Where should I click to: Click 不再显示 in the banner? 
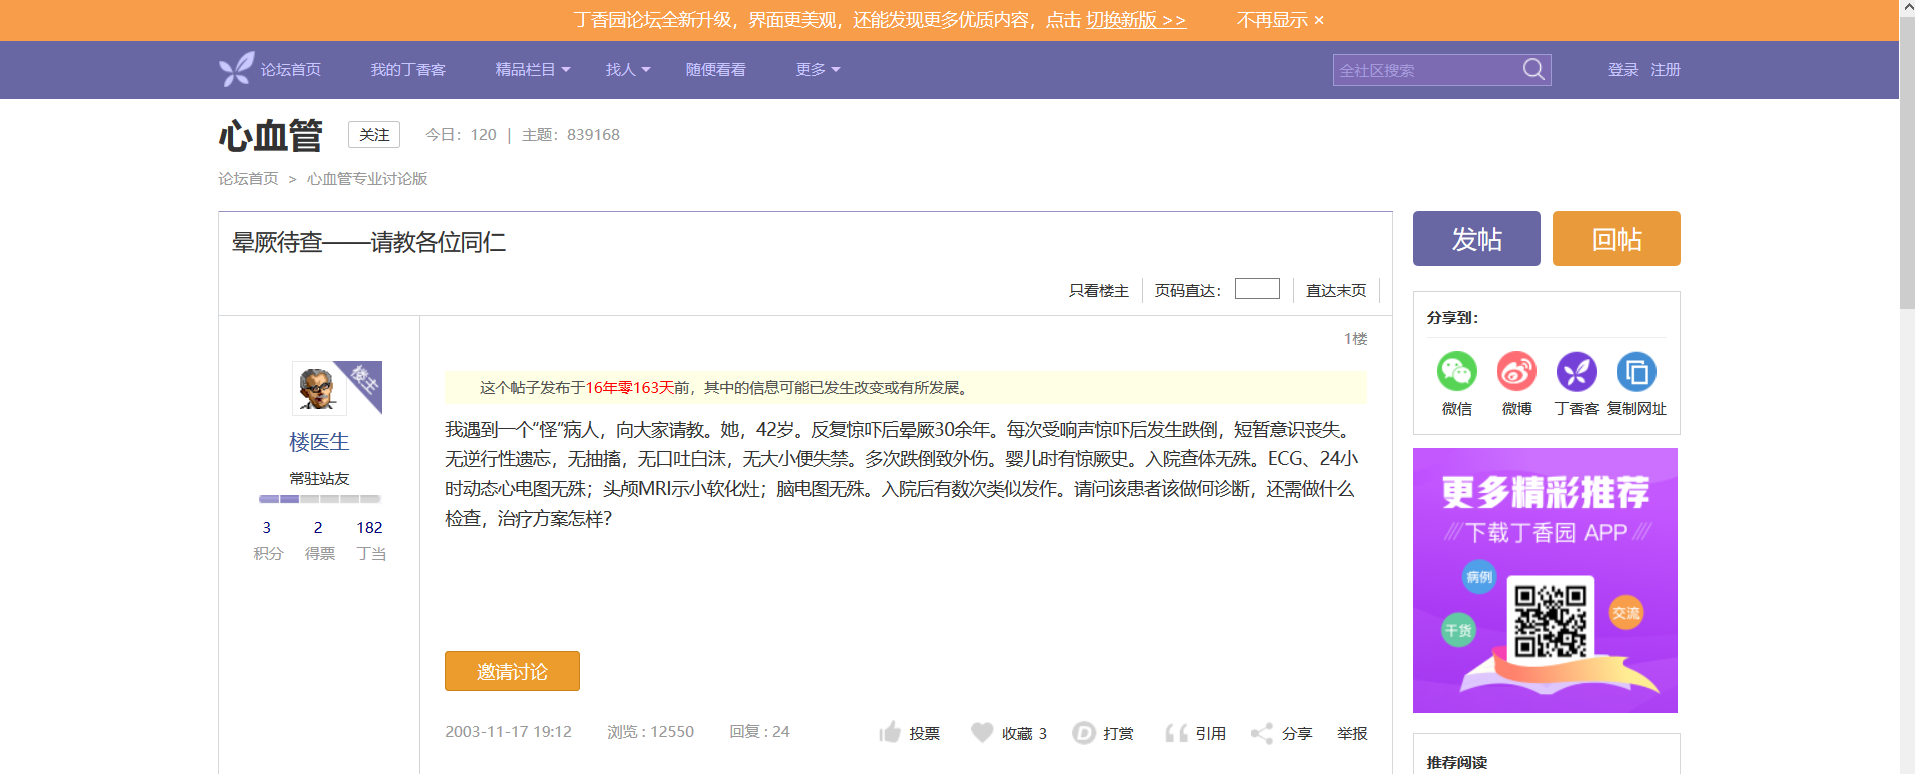click(1272, 20)
